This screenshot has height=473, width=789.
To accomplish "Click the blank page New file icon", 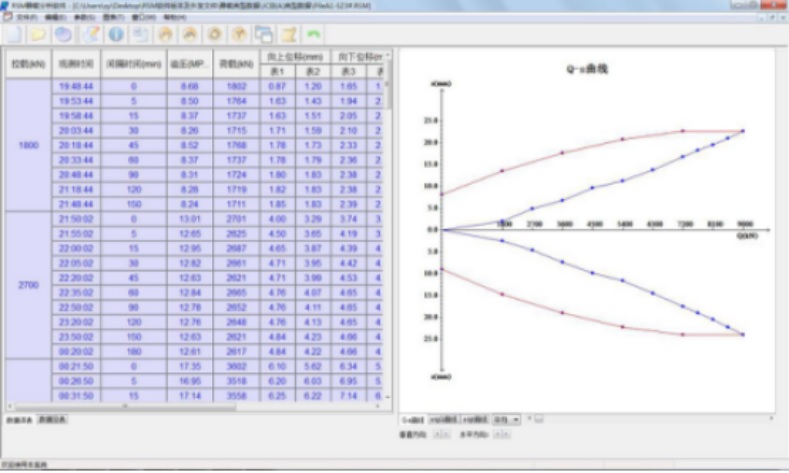I will coord(14,34).
